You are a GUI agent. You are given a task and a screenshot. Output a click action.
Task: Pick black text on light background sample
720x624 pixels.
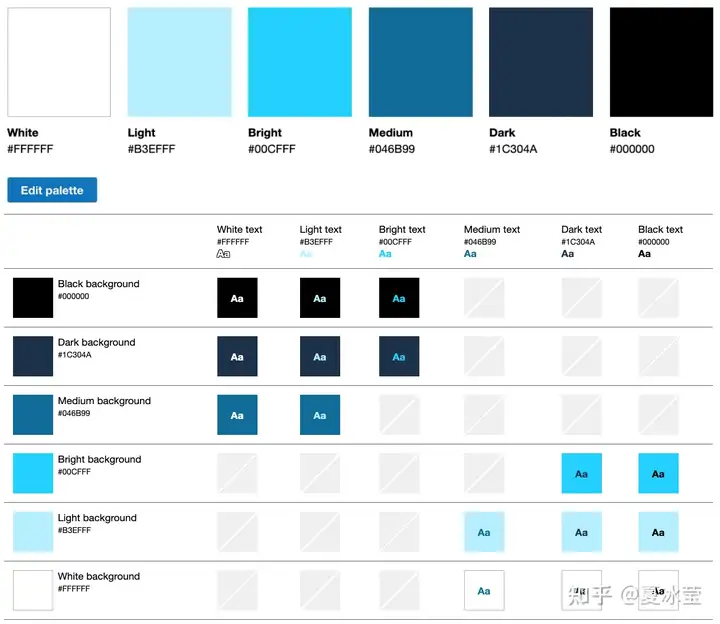click(x=658, y=532)
